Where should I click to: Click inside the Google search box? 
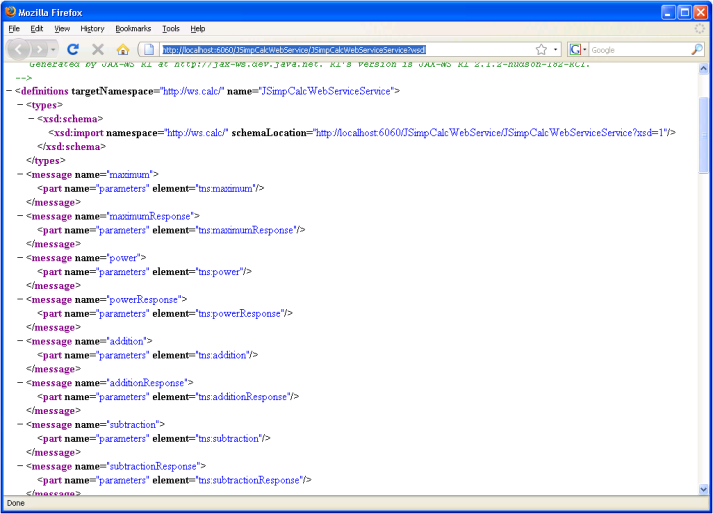tap(638, 49)
